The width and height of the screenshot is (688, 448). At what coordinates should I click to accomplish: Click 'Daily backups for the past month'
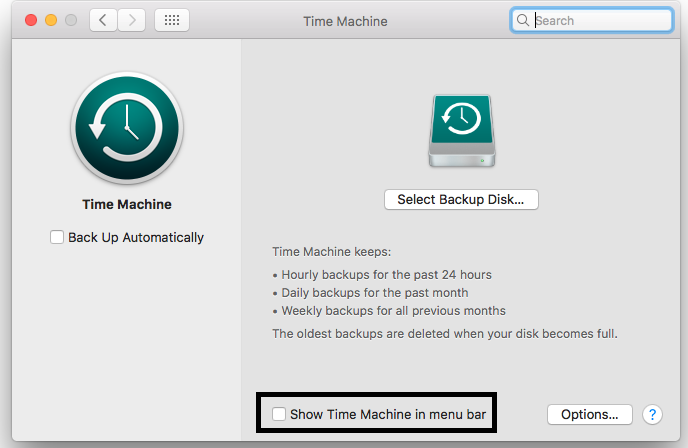tap(375, 293)
